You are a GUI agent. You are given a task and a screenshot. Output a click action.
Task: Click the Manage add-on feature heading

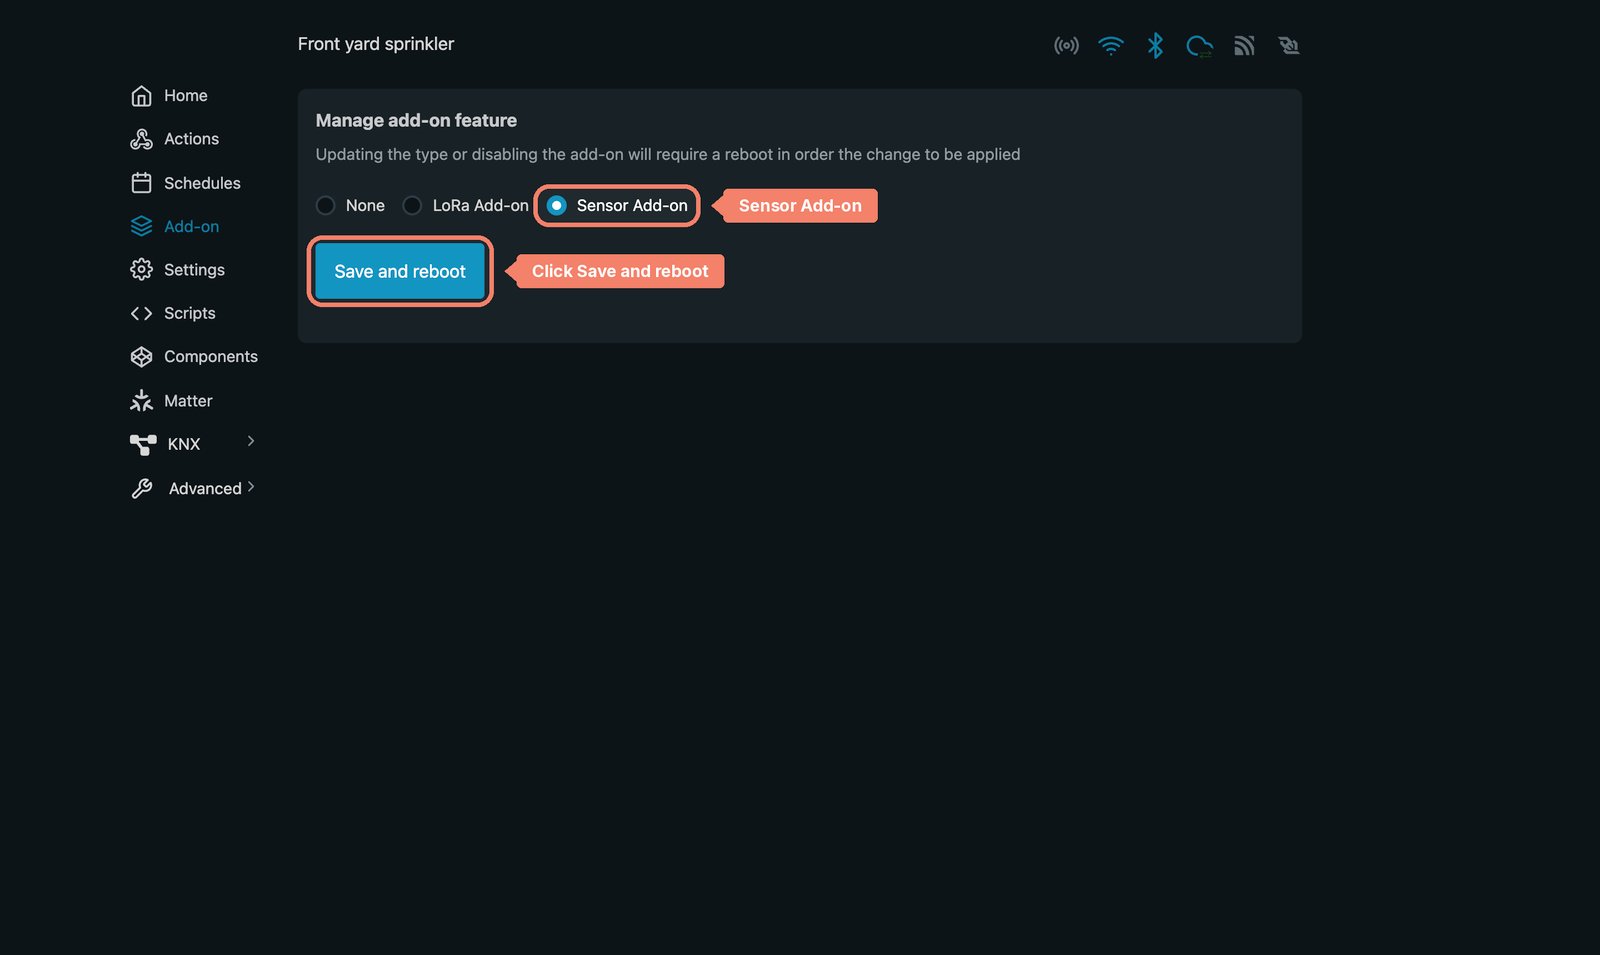416,120
